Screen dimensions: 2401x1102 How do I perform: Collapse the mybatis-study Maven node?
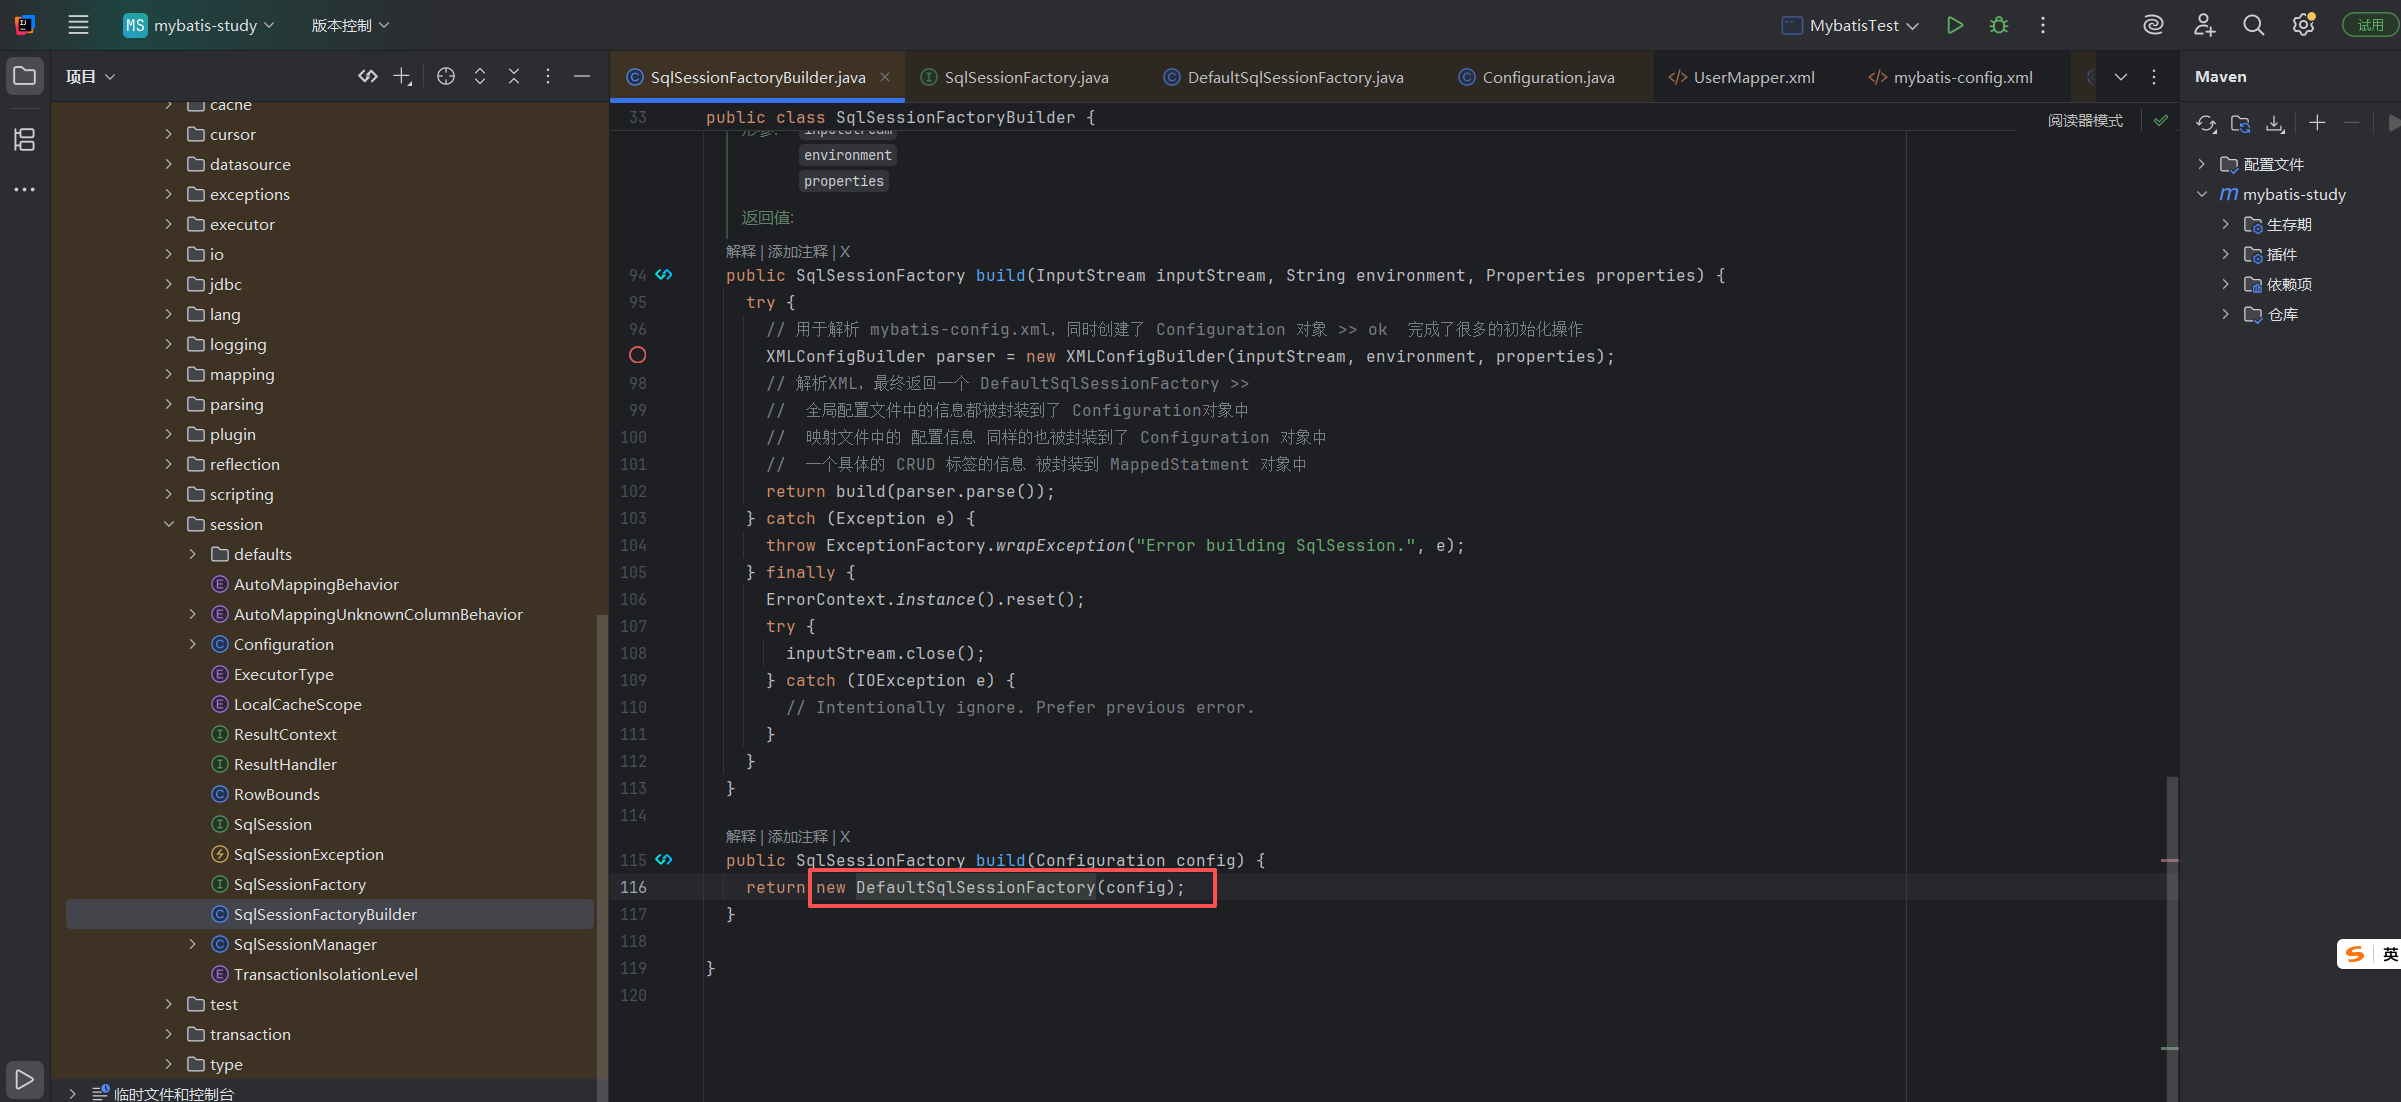2201,194
